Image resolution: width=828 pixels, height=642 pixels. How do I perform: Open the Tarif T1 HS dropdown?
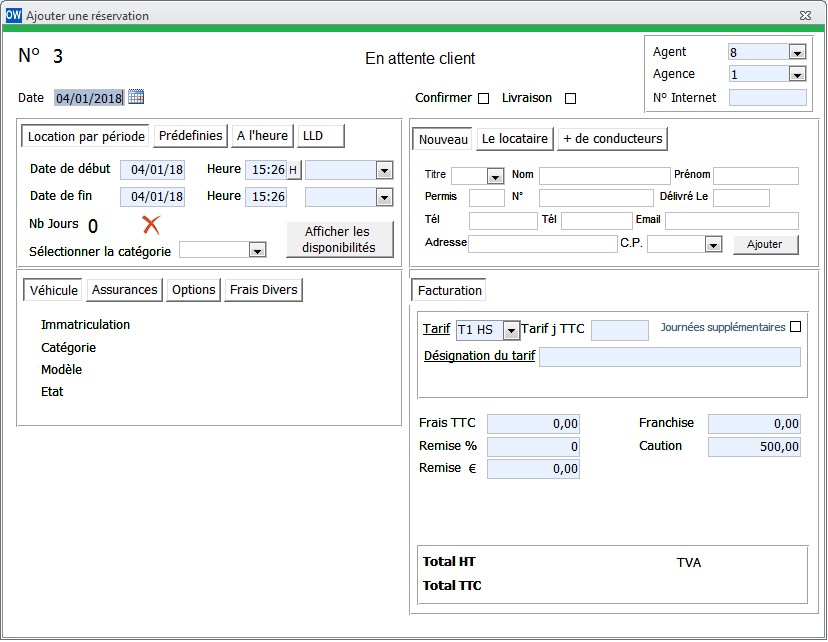click(511, 330)
